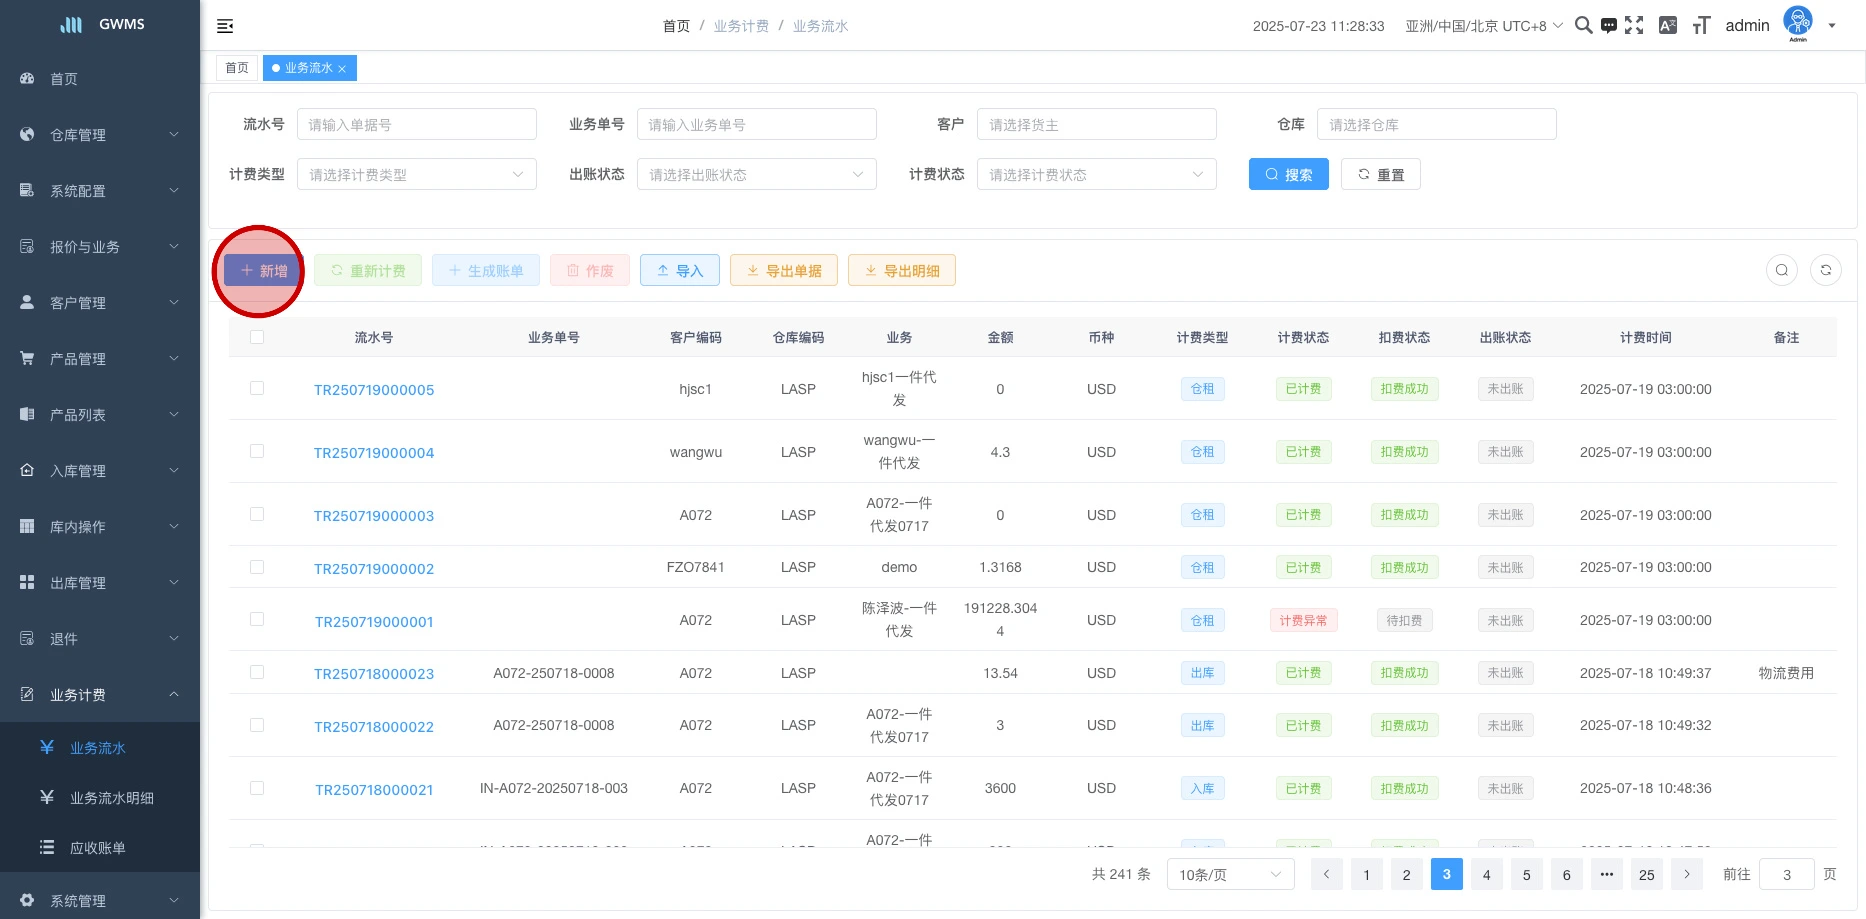Open record link TR250719000004

point(374,453)
